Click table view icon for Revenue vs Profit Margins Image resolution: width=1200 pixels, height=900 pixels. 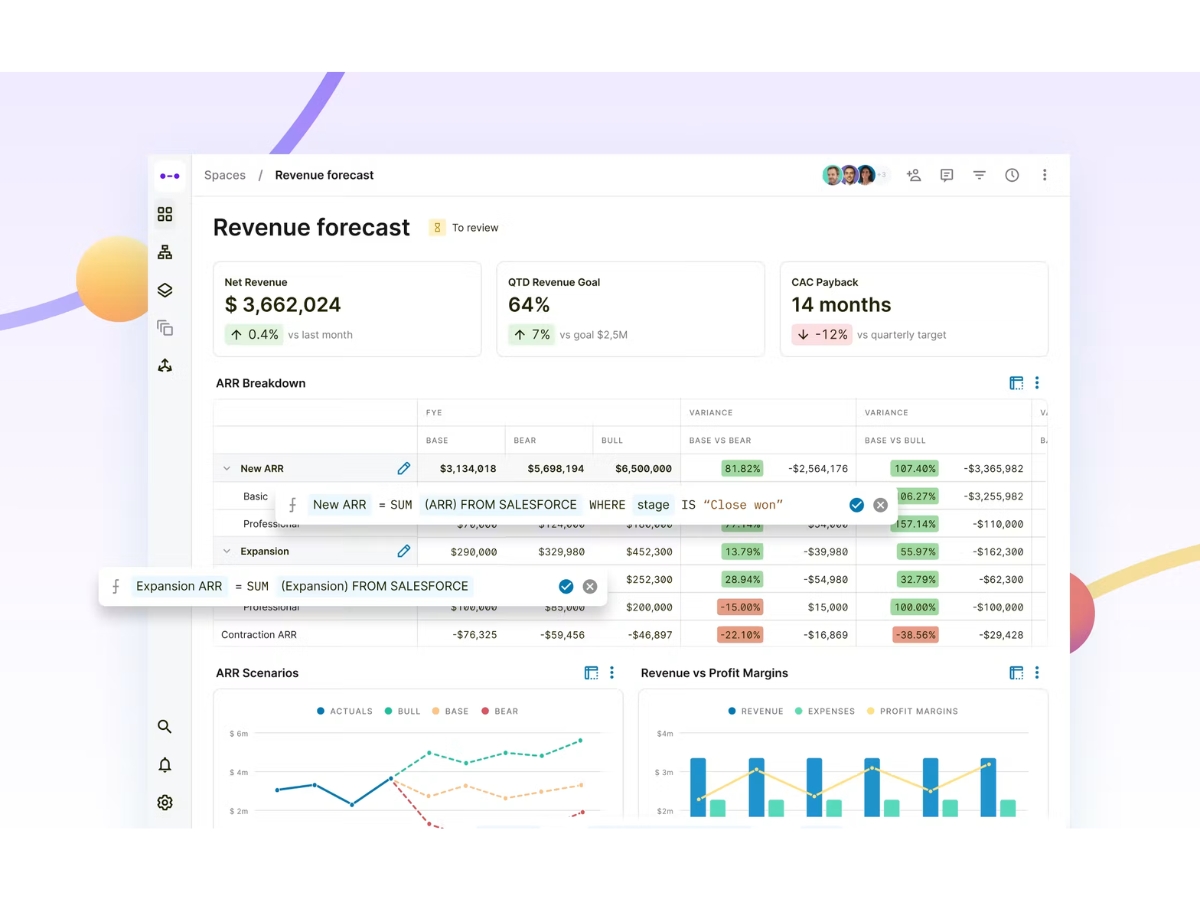point(1016,673)
